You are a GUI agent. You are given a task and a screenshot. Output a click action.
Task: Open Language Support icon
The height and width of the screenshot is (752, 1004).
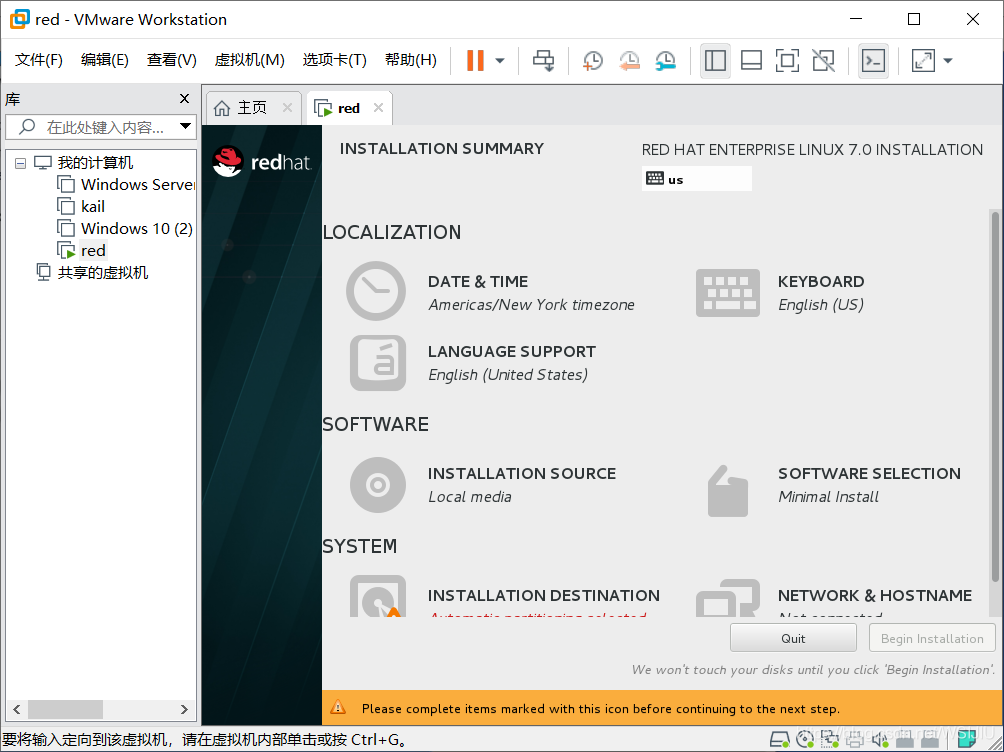click(x=378, y=363)
